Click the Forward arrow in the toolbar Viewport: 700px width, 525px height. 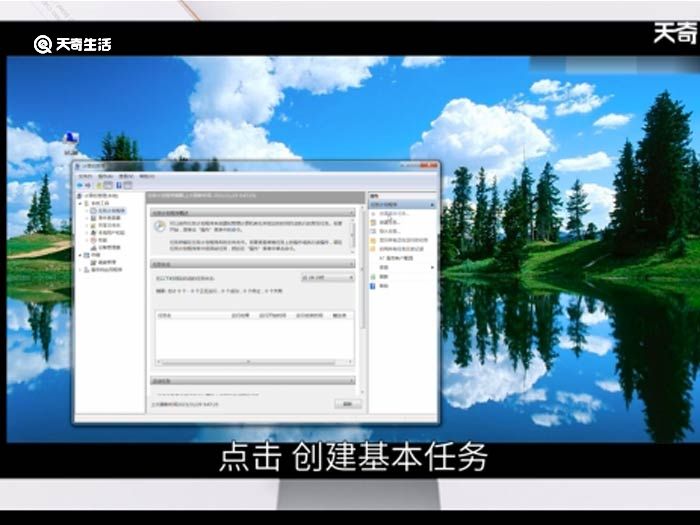(x=88, y=185)
